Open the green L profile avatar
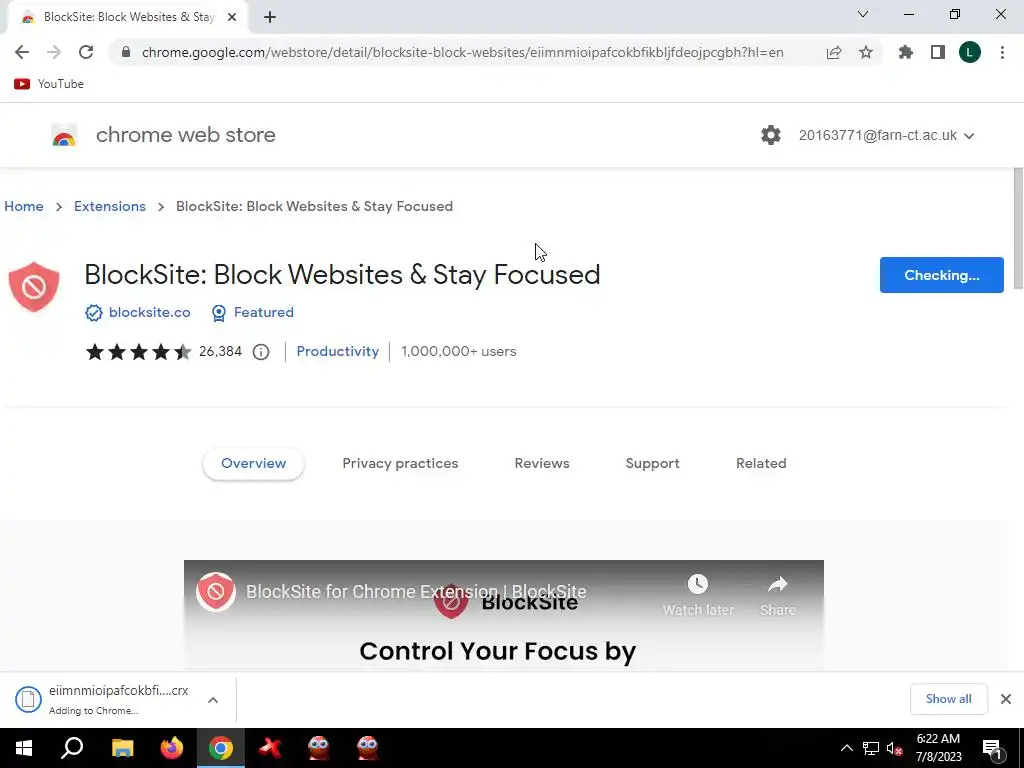 pos(970,52)
